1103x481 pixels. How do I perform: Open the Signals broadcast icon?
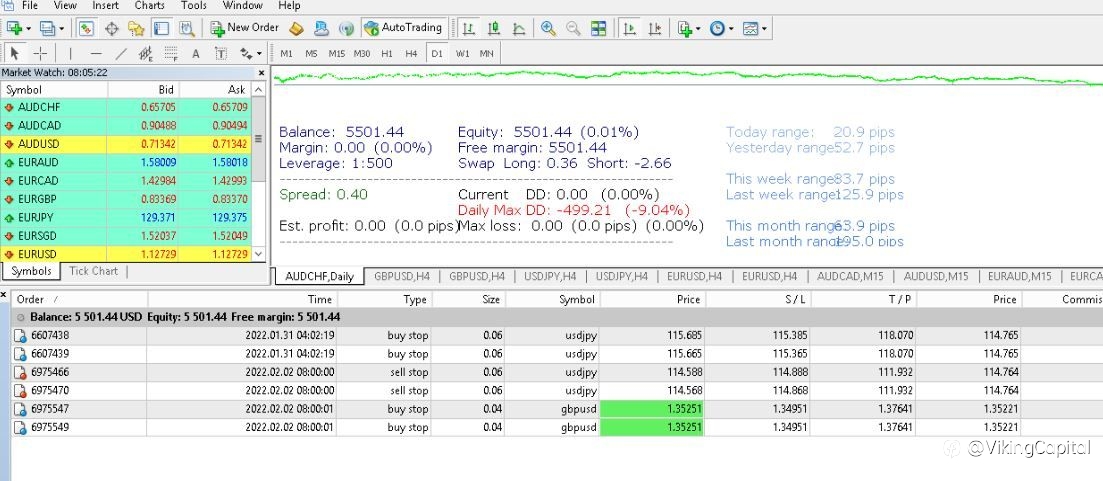(346, 28)
